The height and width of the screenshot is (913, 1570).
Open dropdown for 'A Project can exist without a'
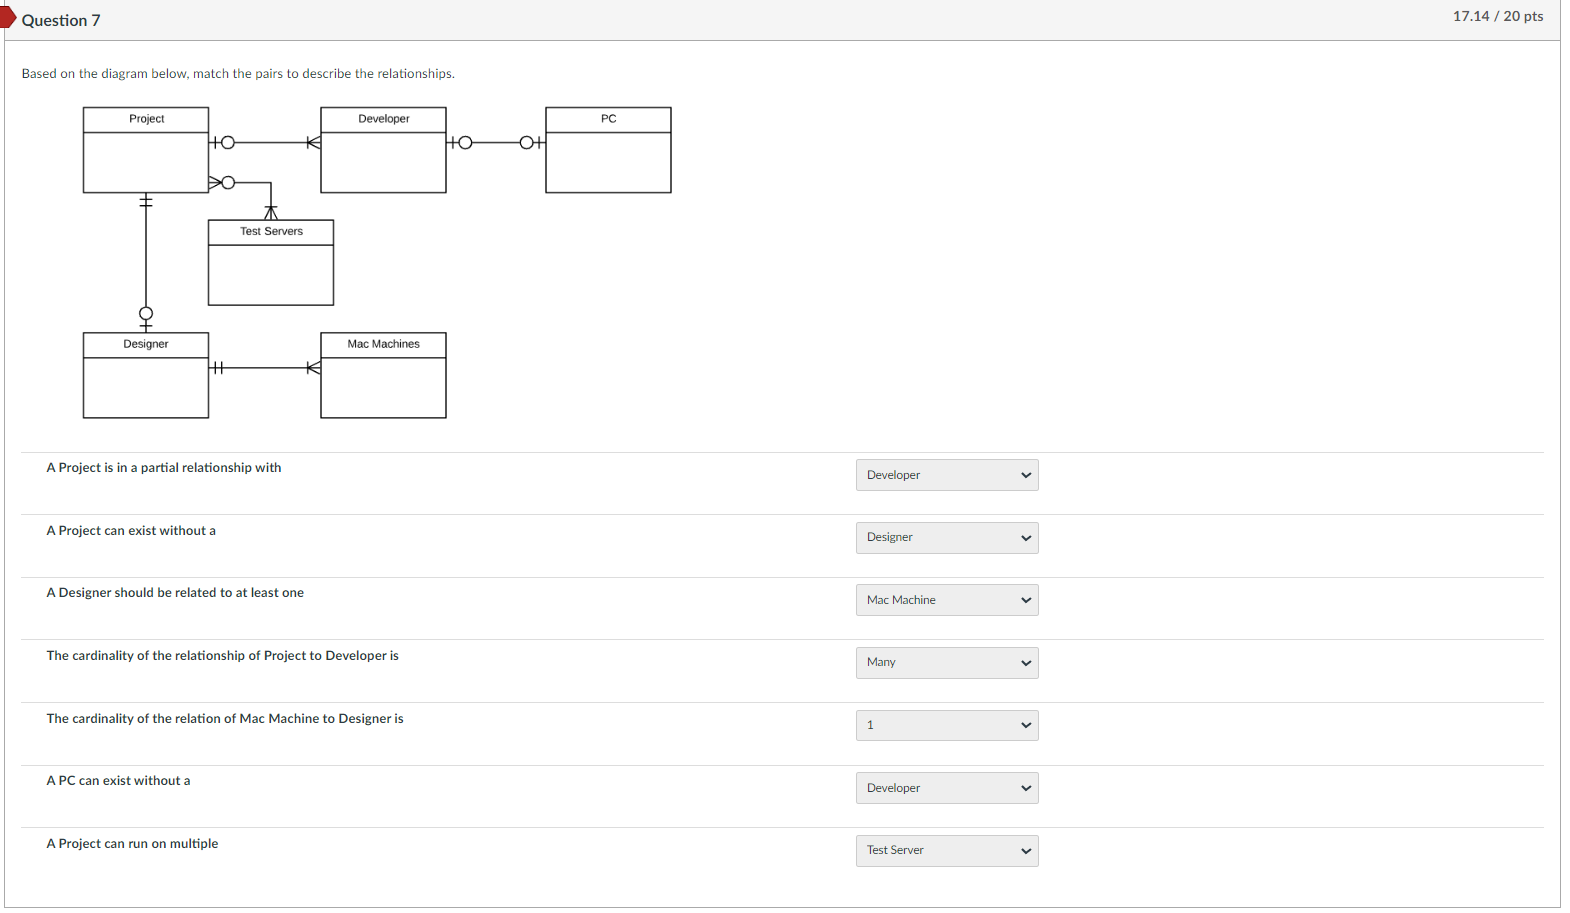(x=946, y=538)
